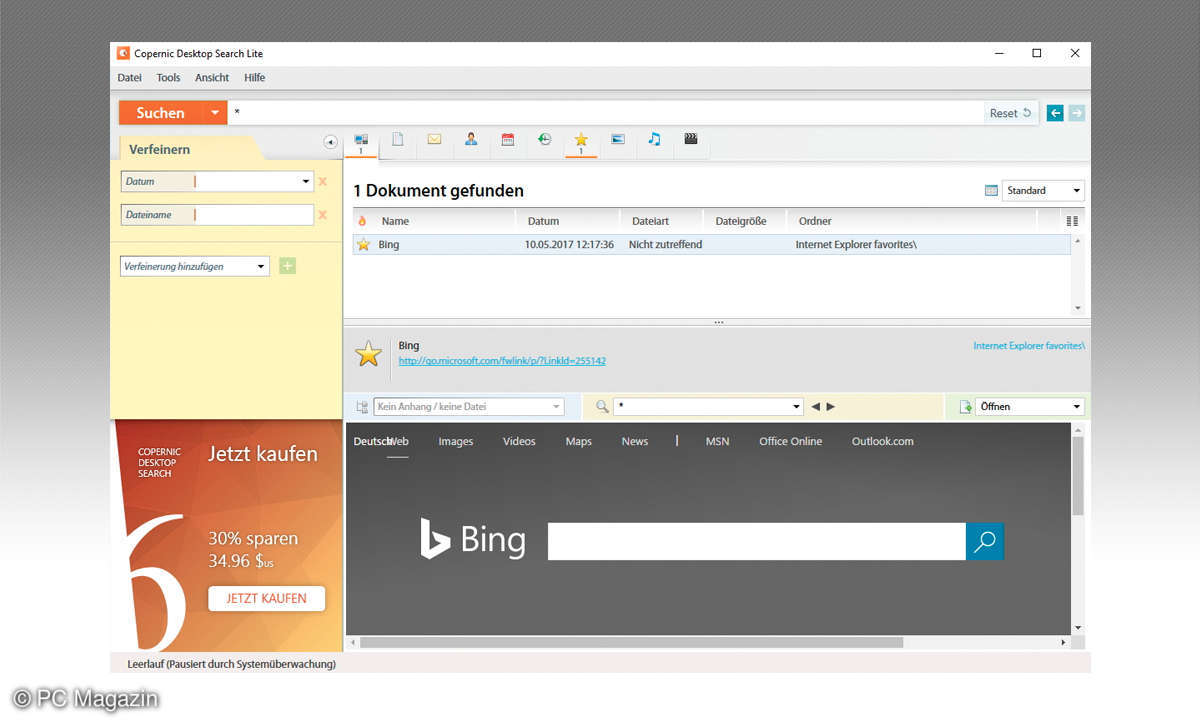Open the column chooser icon in results header
Image resolution: width=1200 pixels, height=720 pixels.
[x=1073, y=221]
